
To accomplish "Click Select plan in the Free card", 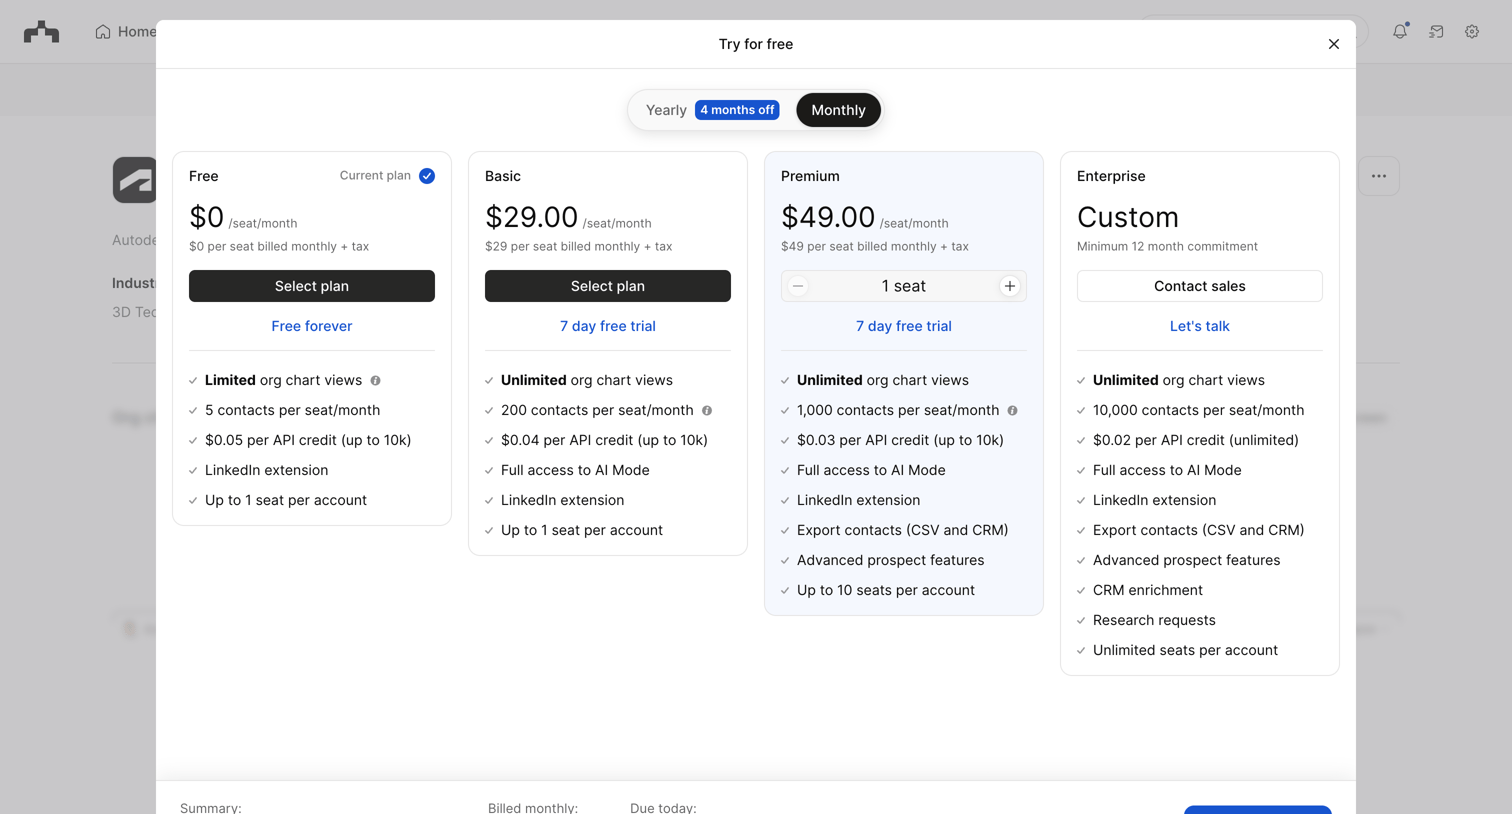I will pos(312,286).
